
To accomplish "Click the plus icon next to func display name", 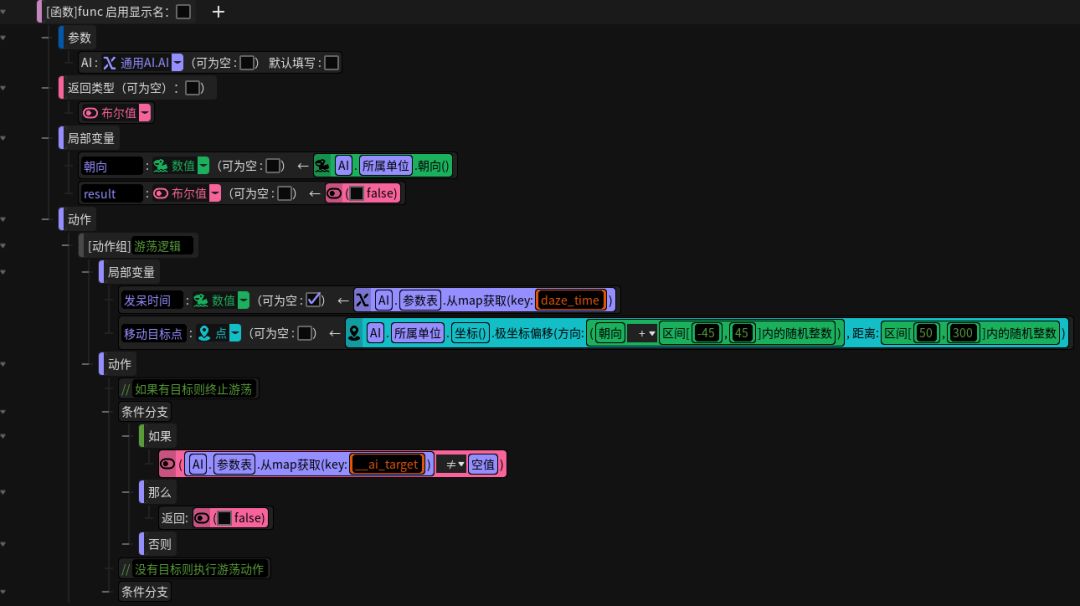I will [x=218, y=12].
